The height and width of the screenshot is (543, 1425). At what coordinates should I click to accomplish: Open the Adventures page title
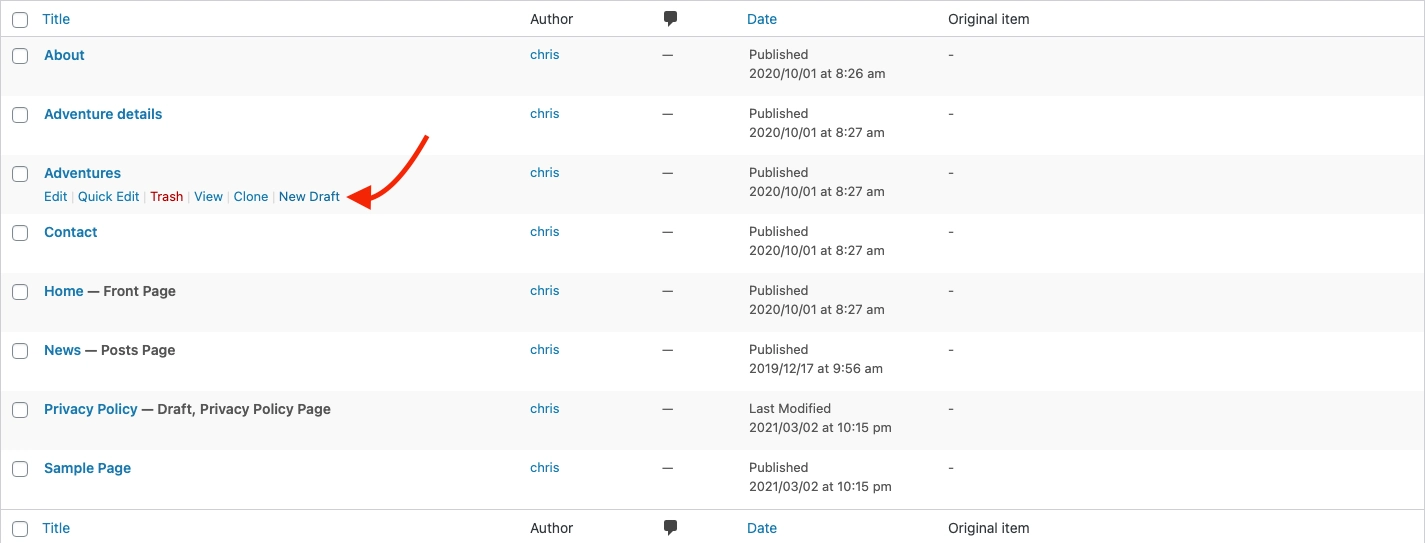coord(82,173)
